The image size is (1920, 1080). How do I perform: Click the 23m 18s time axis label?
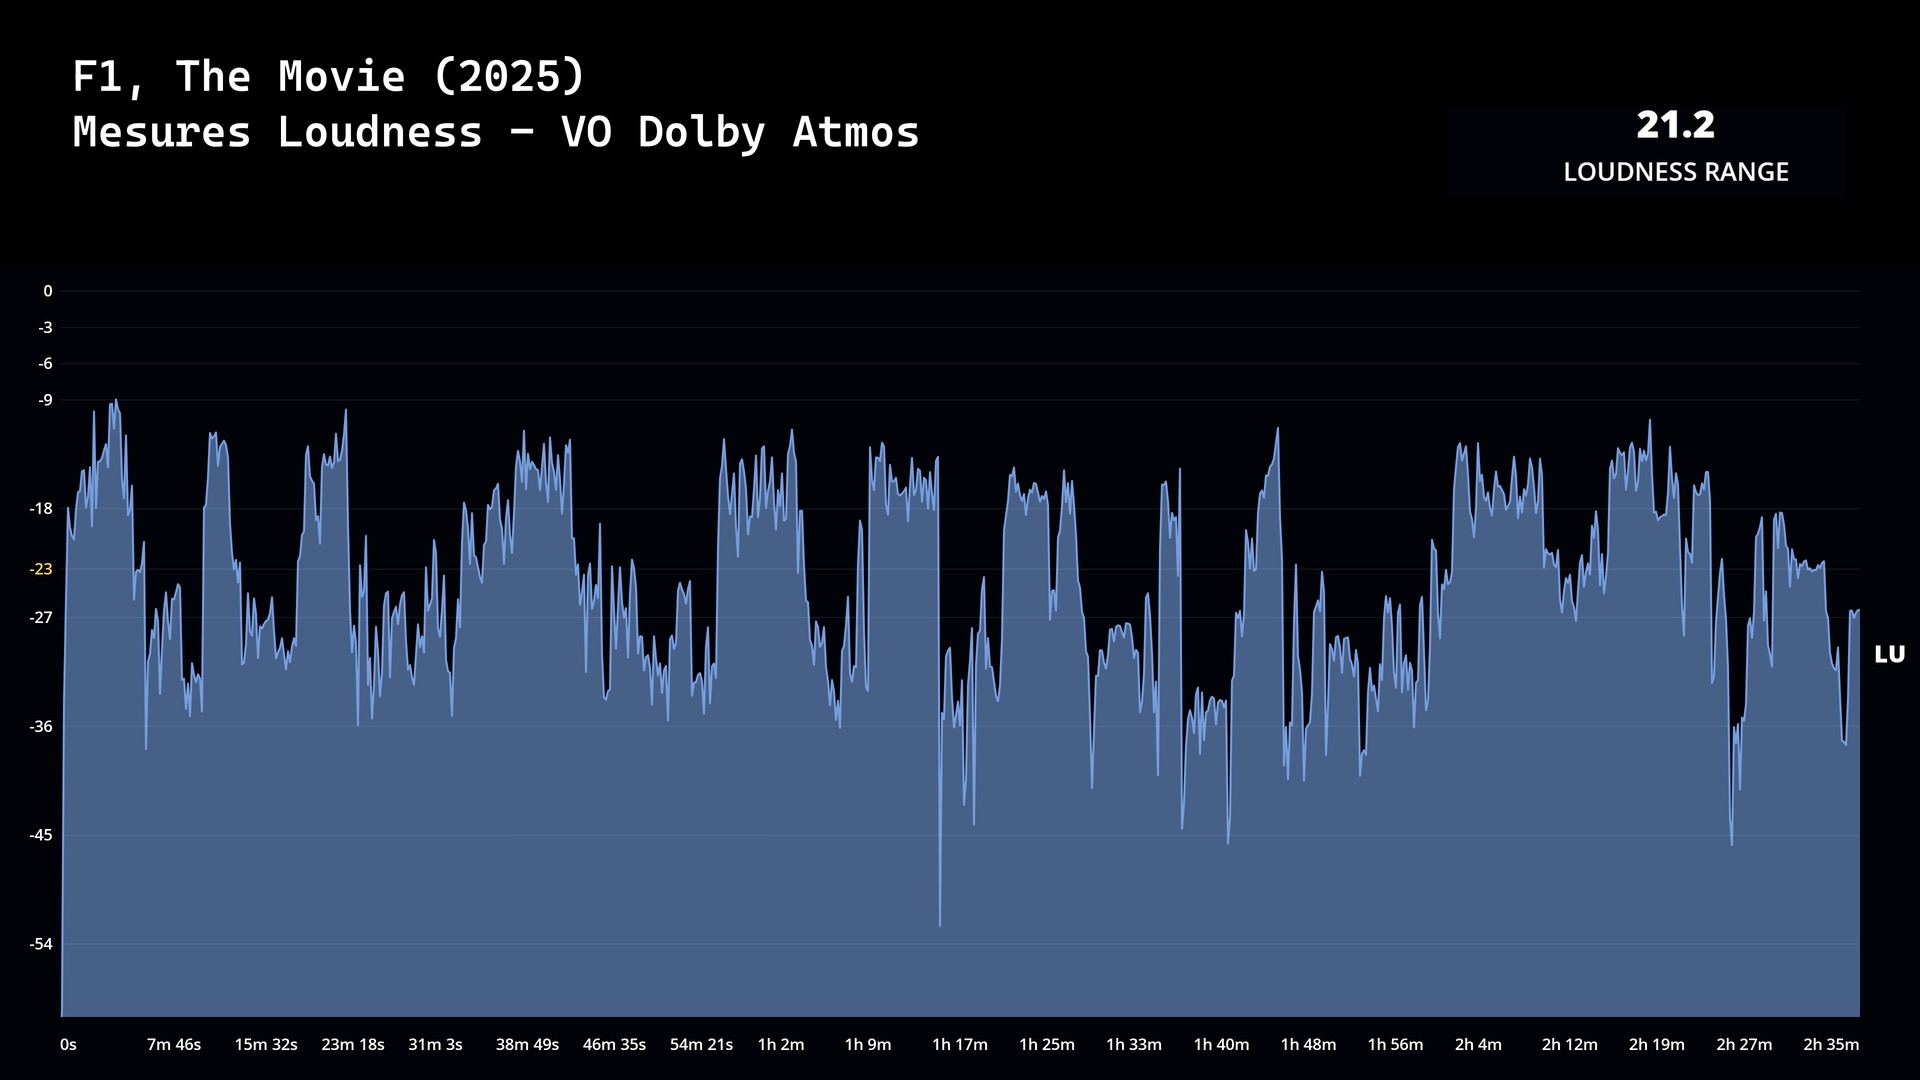point(352,1044)
